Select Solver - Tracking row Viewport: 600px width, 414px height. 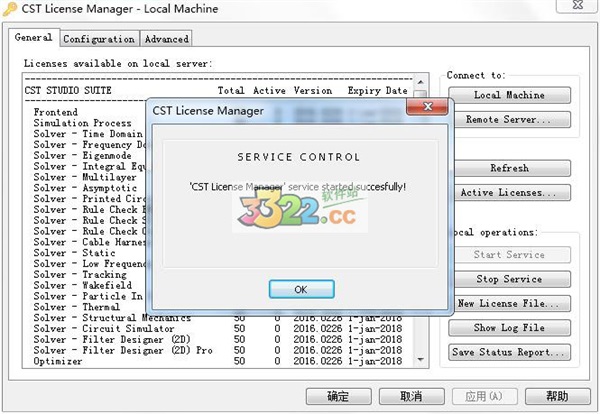pyautogui.click(x=80, y=274)
